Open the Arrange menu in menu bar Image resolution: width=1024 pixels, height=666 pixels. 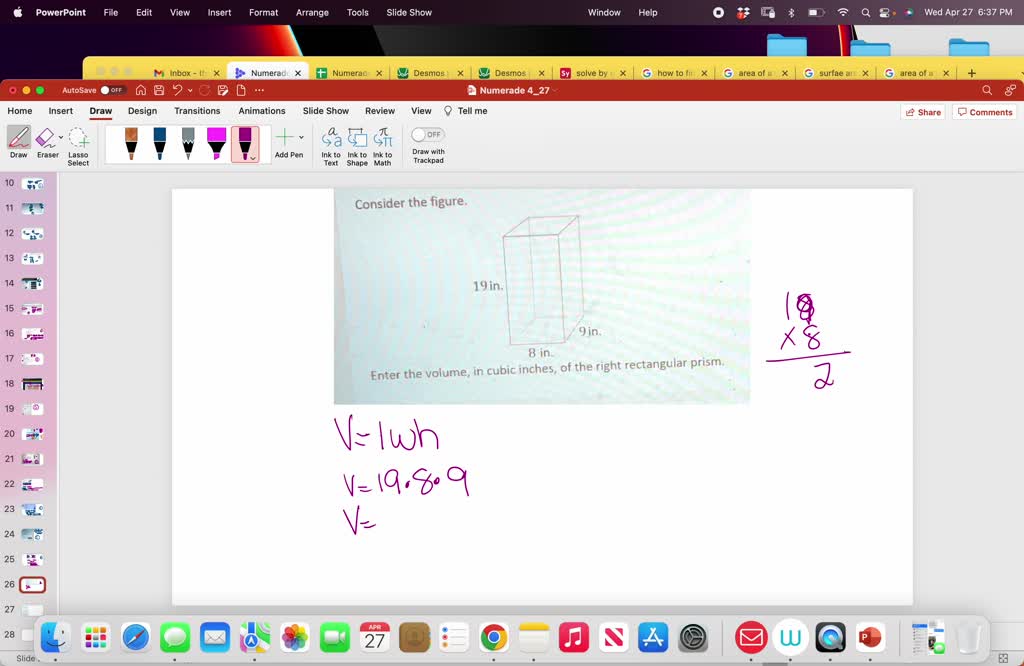(x=312, y=12)
